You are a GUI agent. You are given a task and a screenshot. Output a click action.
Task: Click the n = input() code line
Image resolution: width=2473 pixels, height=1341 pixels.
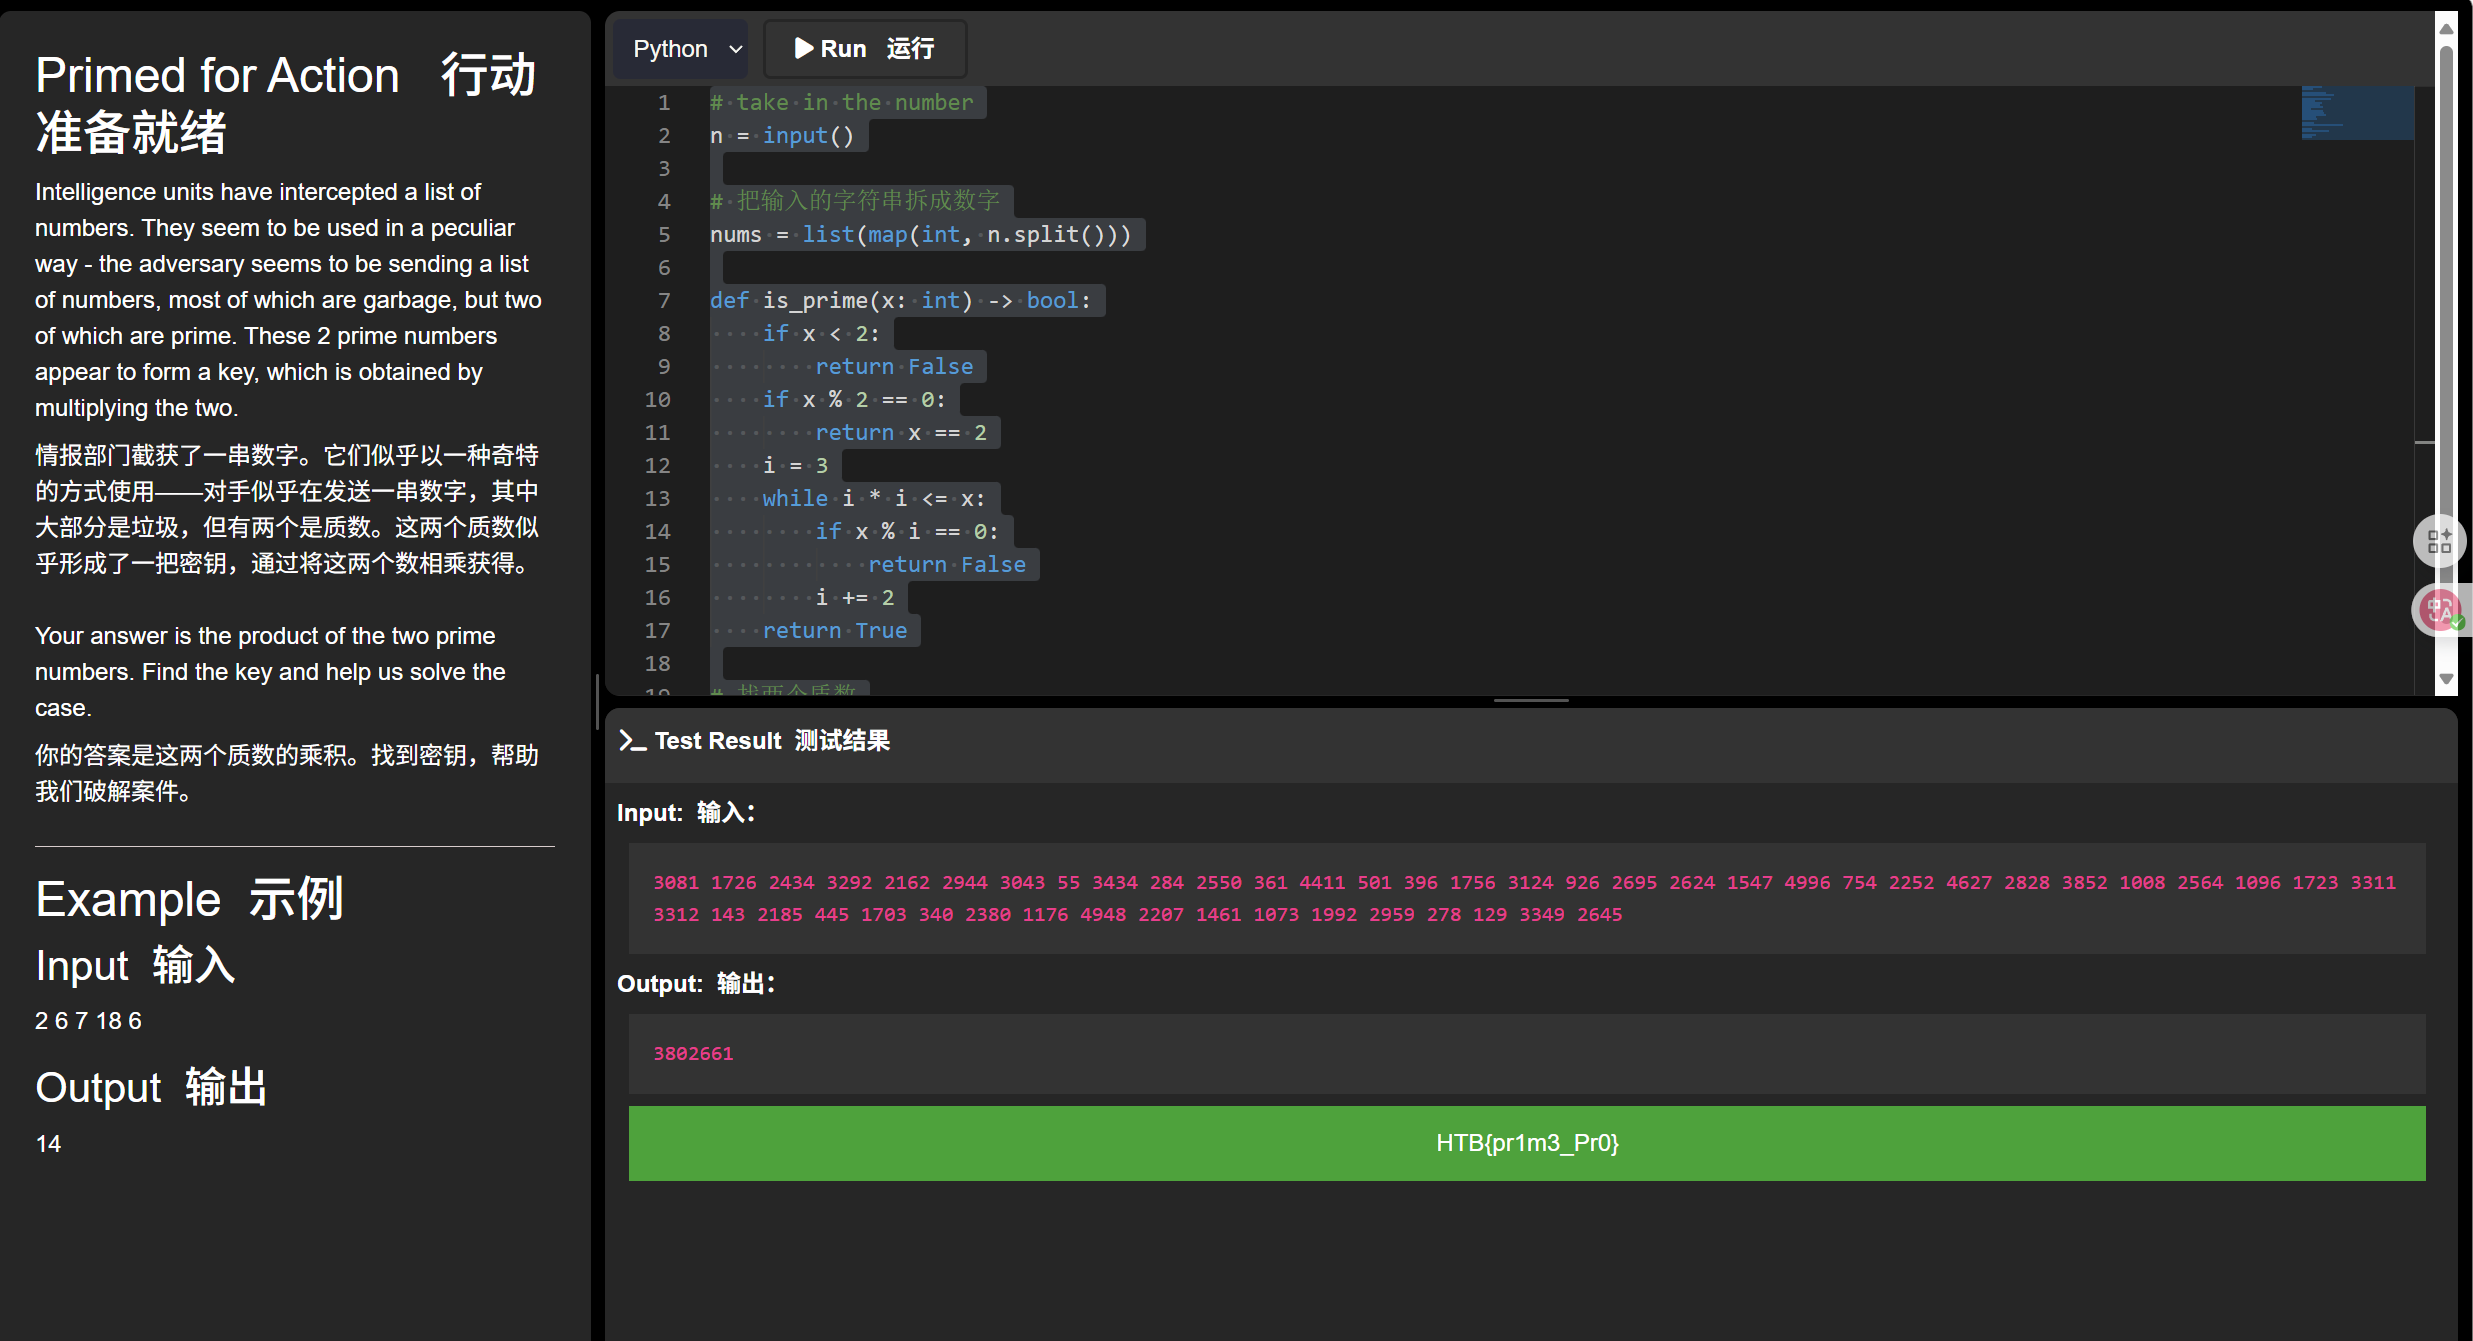point(783,135)
